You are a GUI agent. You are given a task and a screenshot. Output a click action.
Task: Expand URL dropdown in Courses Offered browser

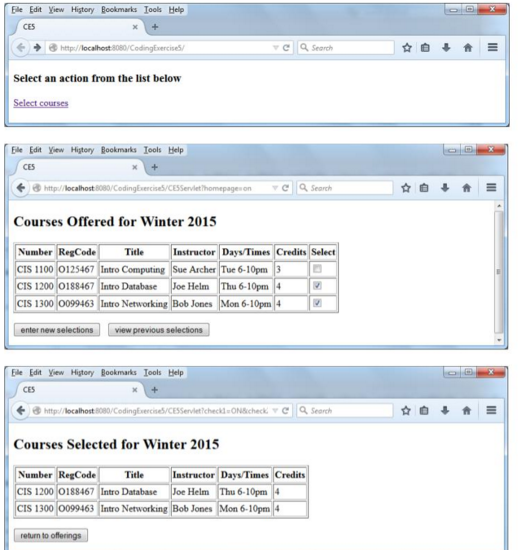pos(275,188)
